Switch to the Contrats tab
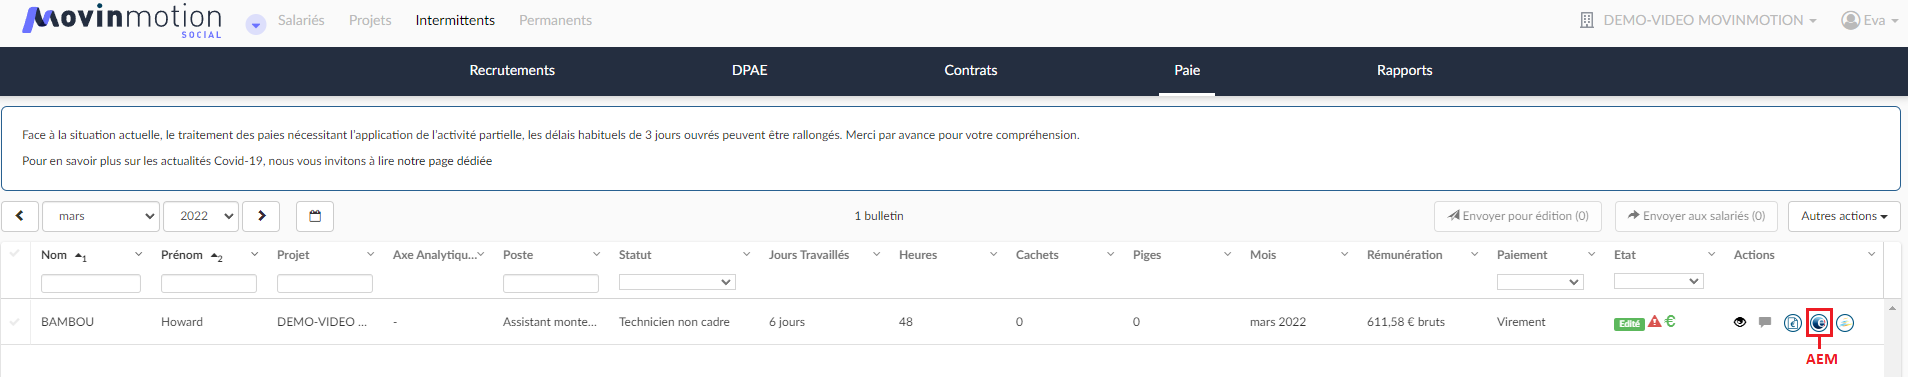Image resolution: width=1908 pixels, height=377 pixels. [971, 70]
